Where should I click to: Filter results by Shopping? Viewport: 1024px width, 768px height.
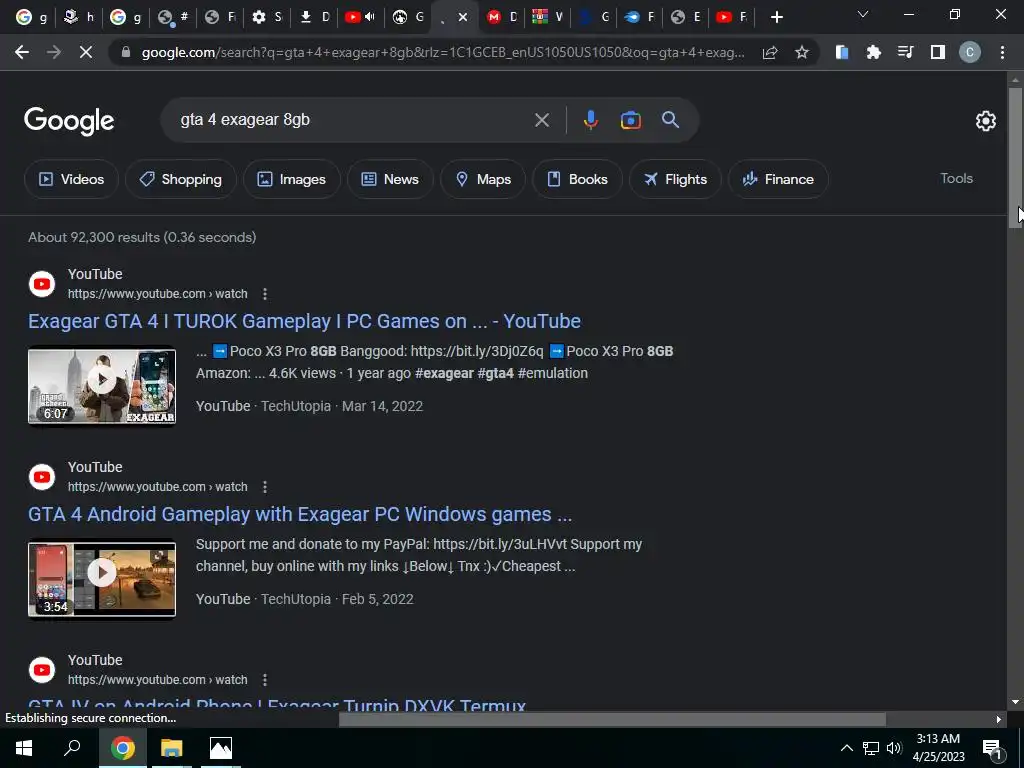(x=181, y=179)
